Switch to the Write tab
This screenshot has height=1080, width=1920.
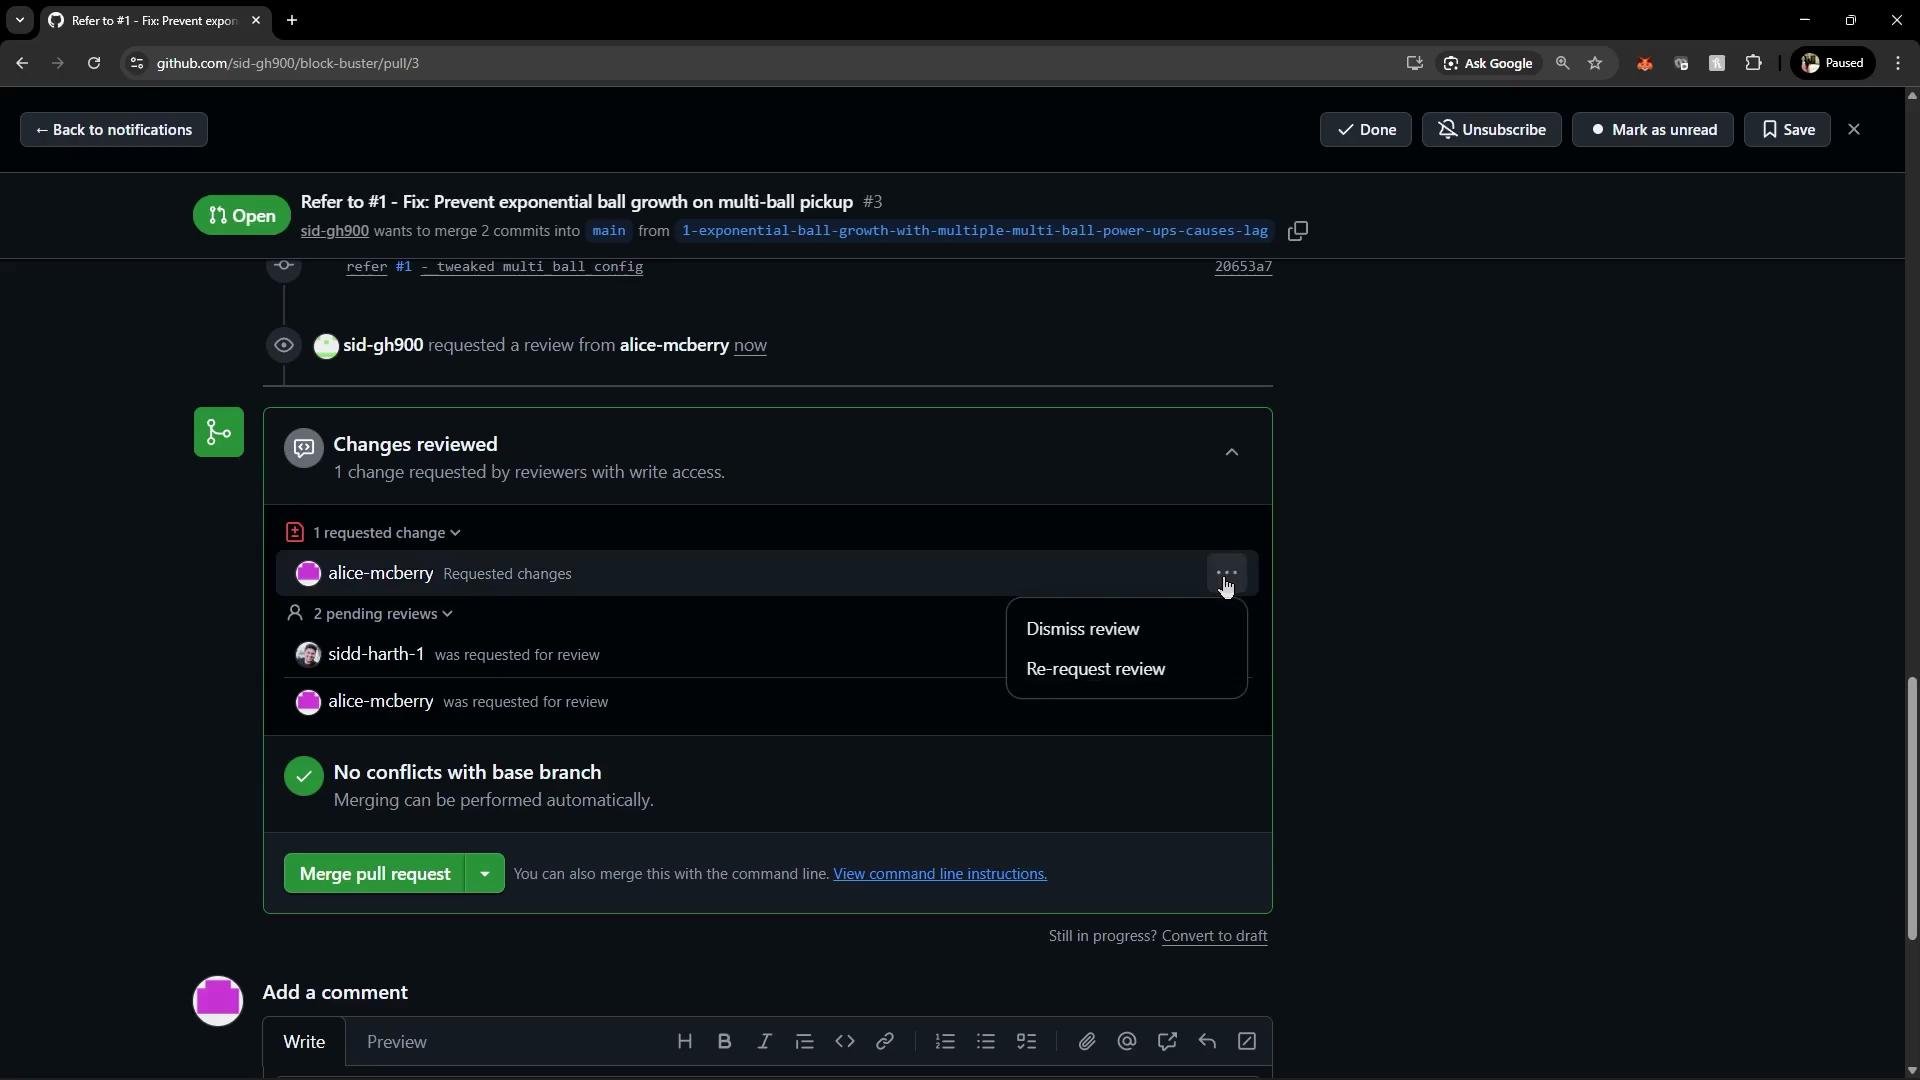pyautogui.click(x=304, y=1042)
